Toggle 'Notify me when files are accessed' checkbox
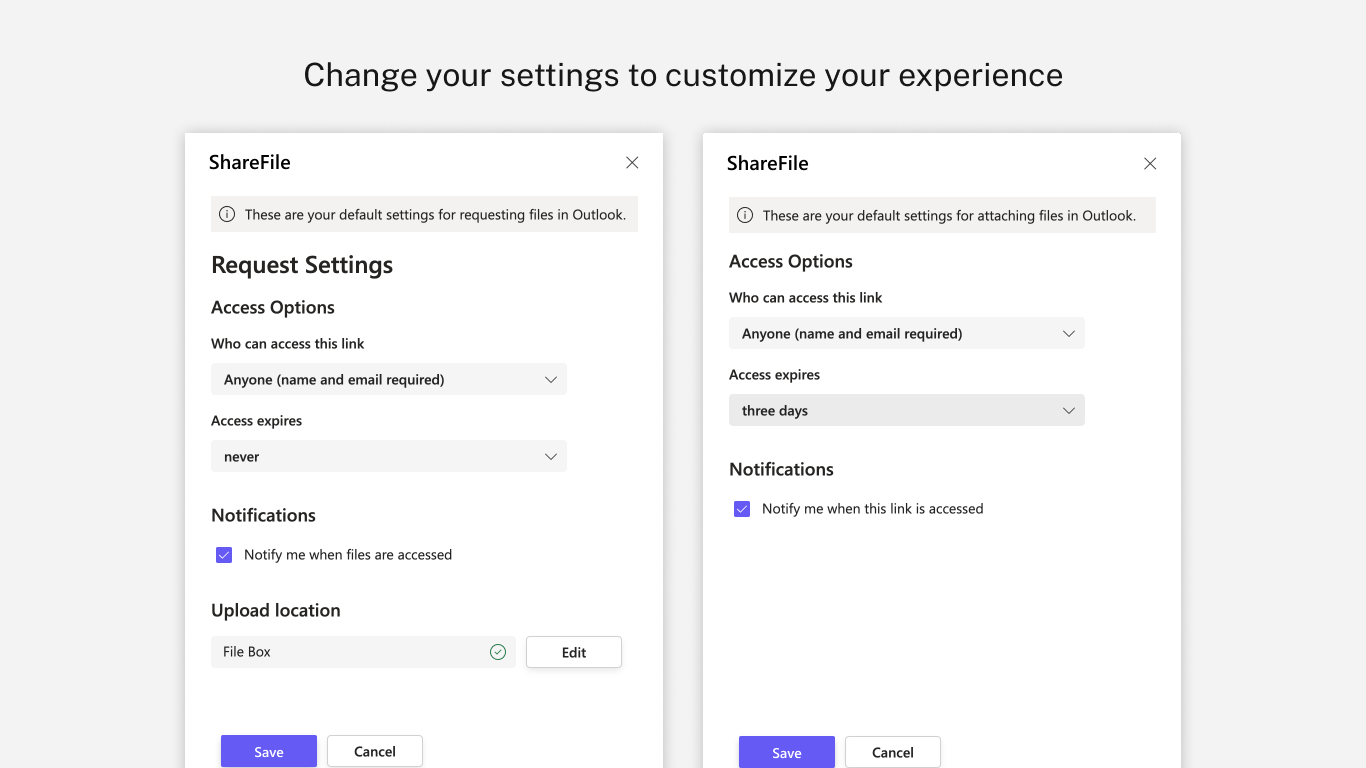Viewport: 1366px width, 768px height. click(224, 555)
